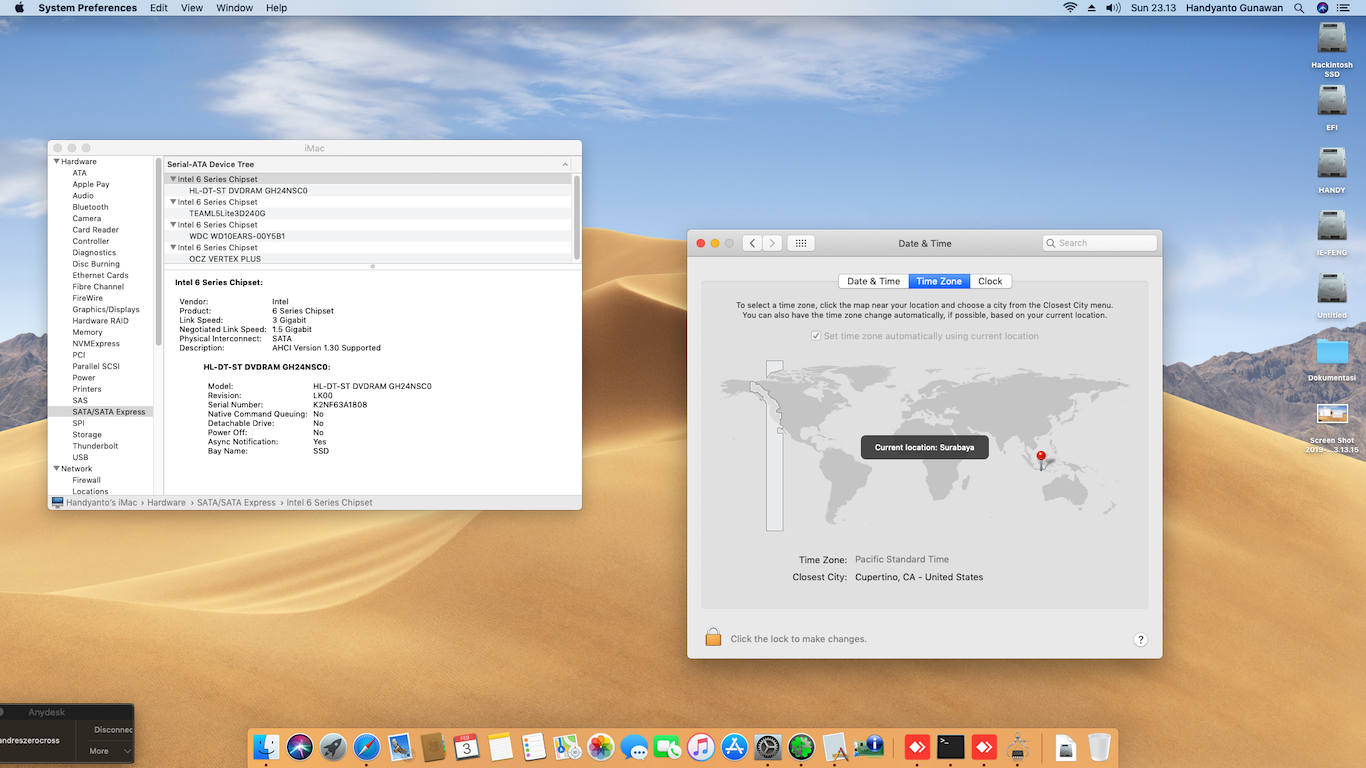The width and height of the screenshot is (1366, 768).
Task: Select the Dokumentasi folder on desktop
Action: point(1332,360)
